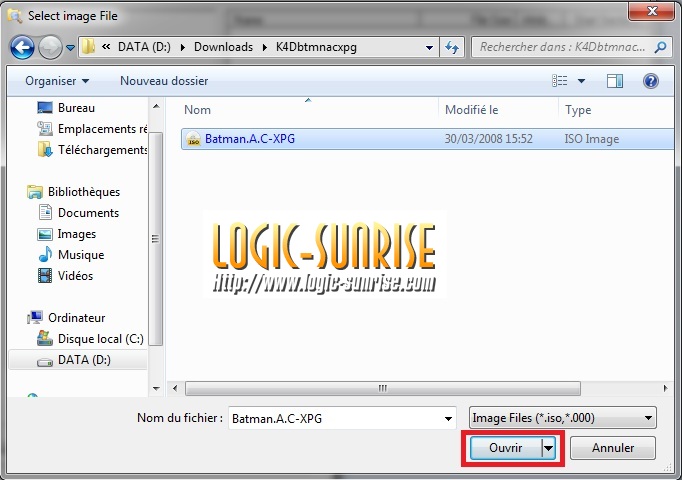This screenshot has height=480, width=682.
Task: Open the Vidéos library
Action: click(x=75, y=276)
